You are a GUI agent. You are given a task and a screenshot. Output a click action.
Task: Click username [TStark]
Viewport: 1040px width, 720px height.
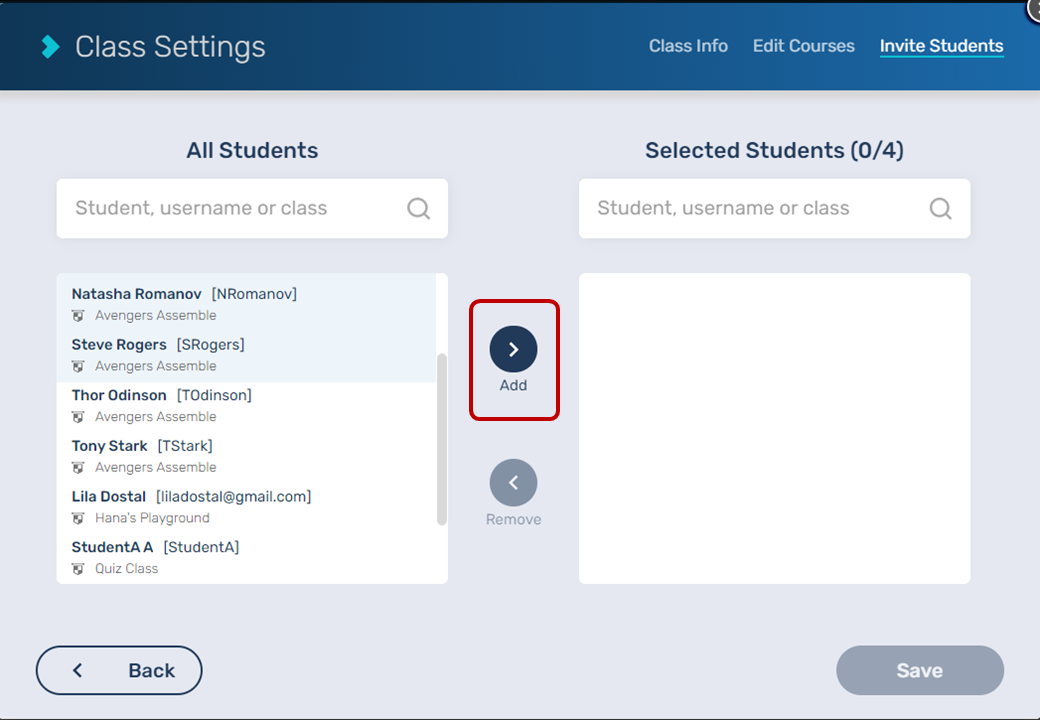(185, 446)
